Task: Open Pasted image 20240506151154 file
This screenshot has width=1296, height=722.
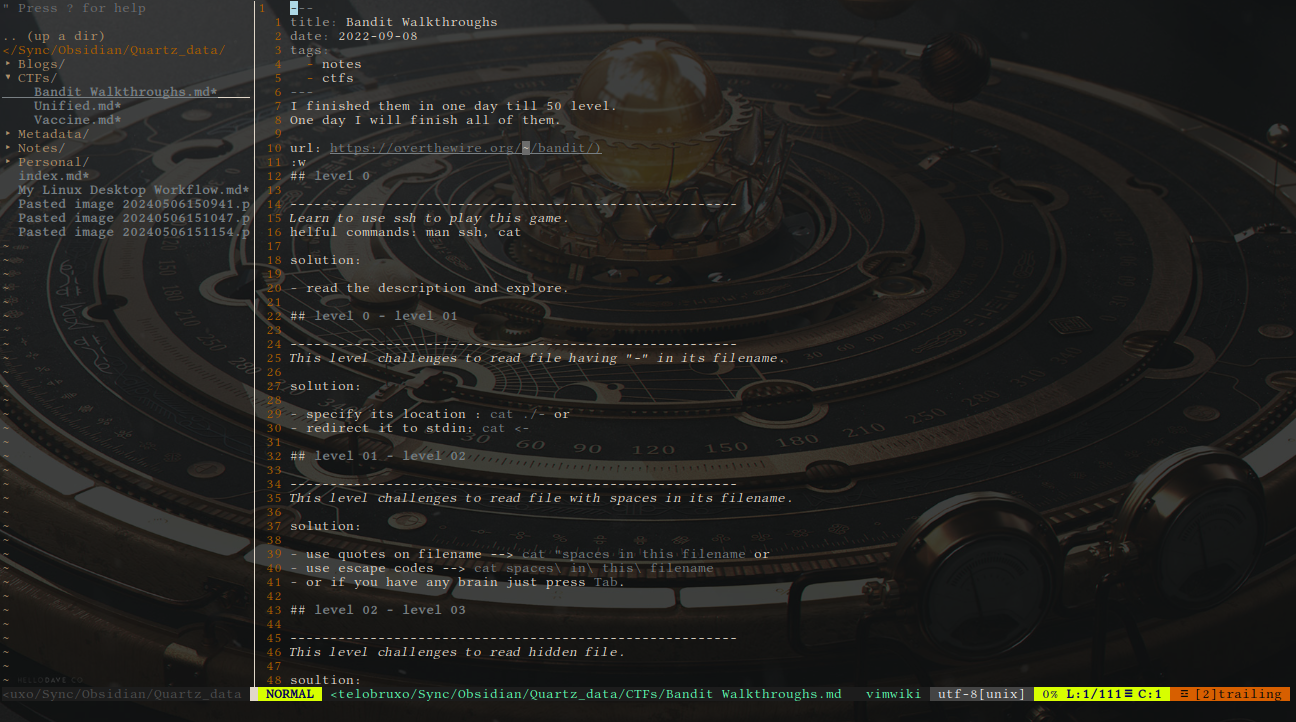Action: click(x=134, y=232)
